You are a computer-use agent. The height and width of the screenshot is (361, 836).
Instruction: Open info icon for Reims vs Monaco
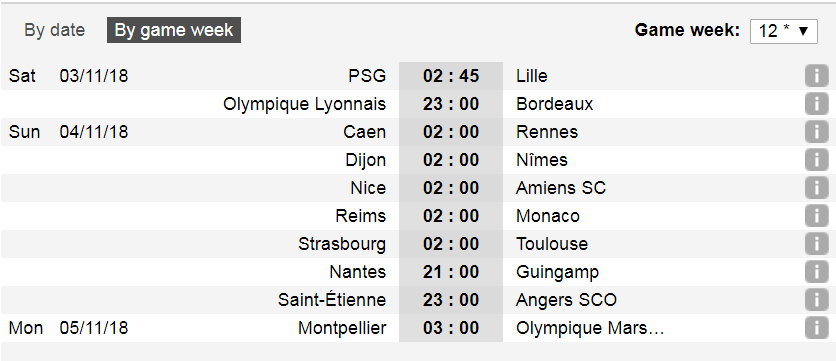816,216
